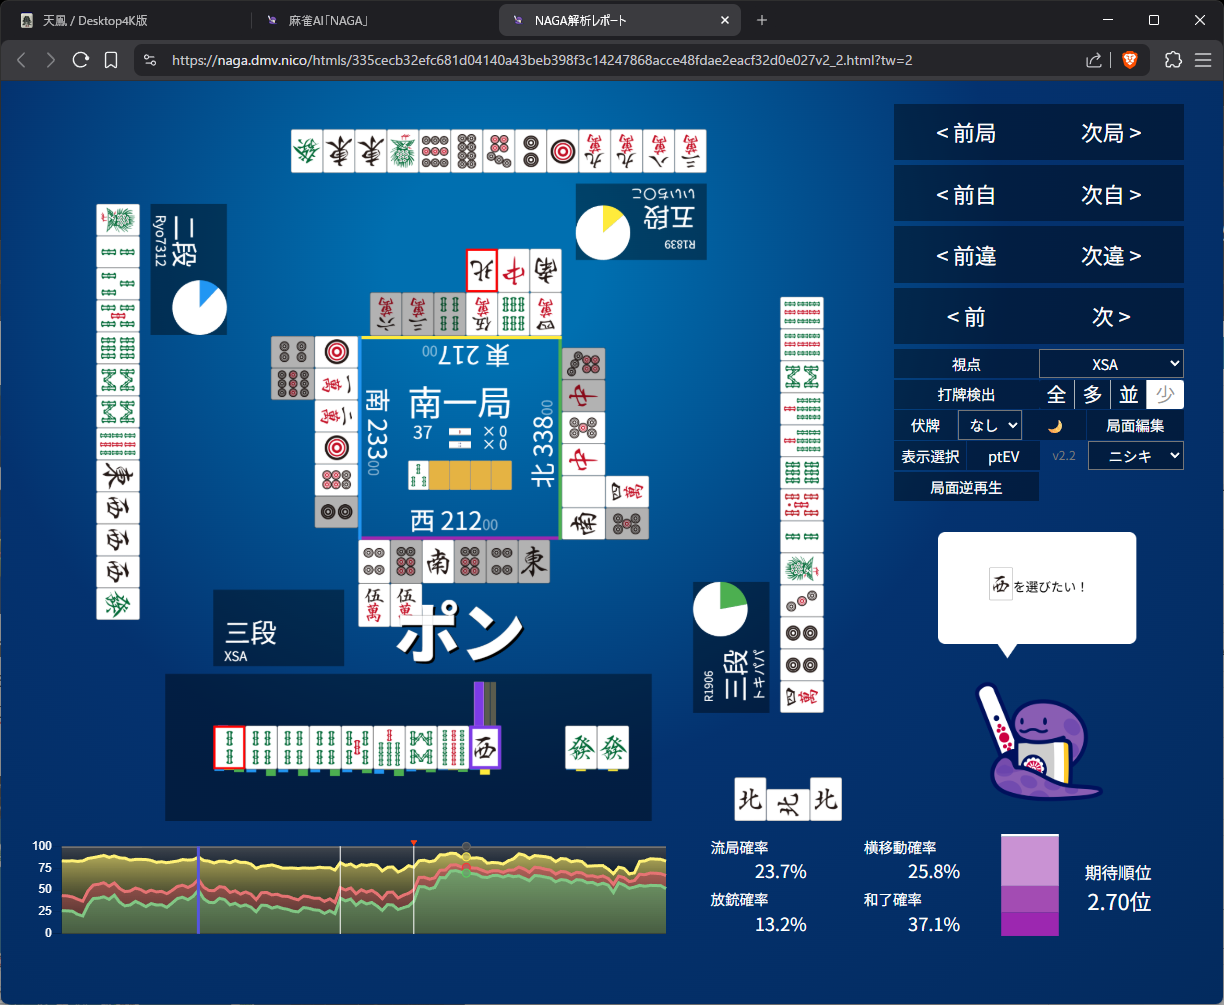Open the browser extensions puzzle icon

click(1174, 60)
